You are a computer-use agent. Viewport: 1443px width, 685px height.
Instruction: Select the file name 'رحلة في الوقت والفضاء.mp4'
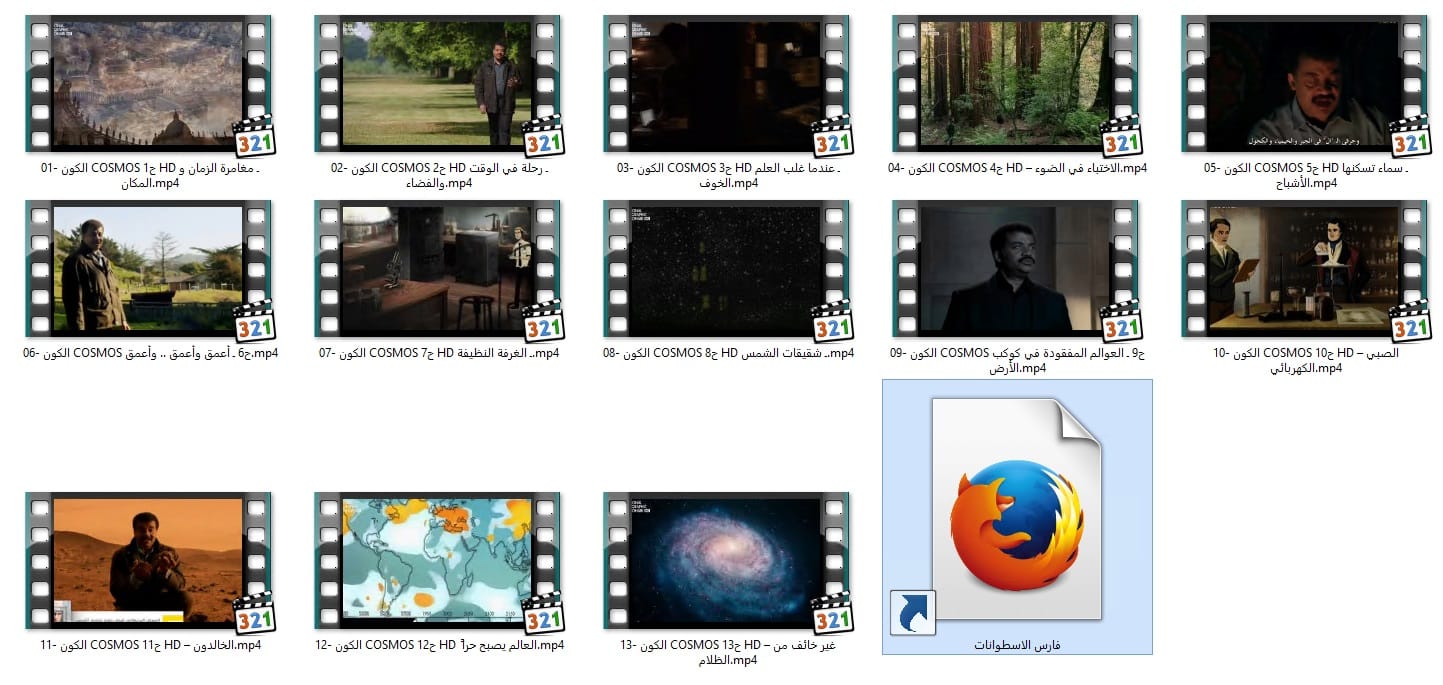point(439,175)
